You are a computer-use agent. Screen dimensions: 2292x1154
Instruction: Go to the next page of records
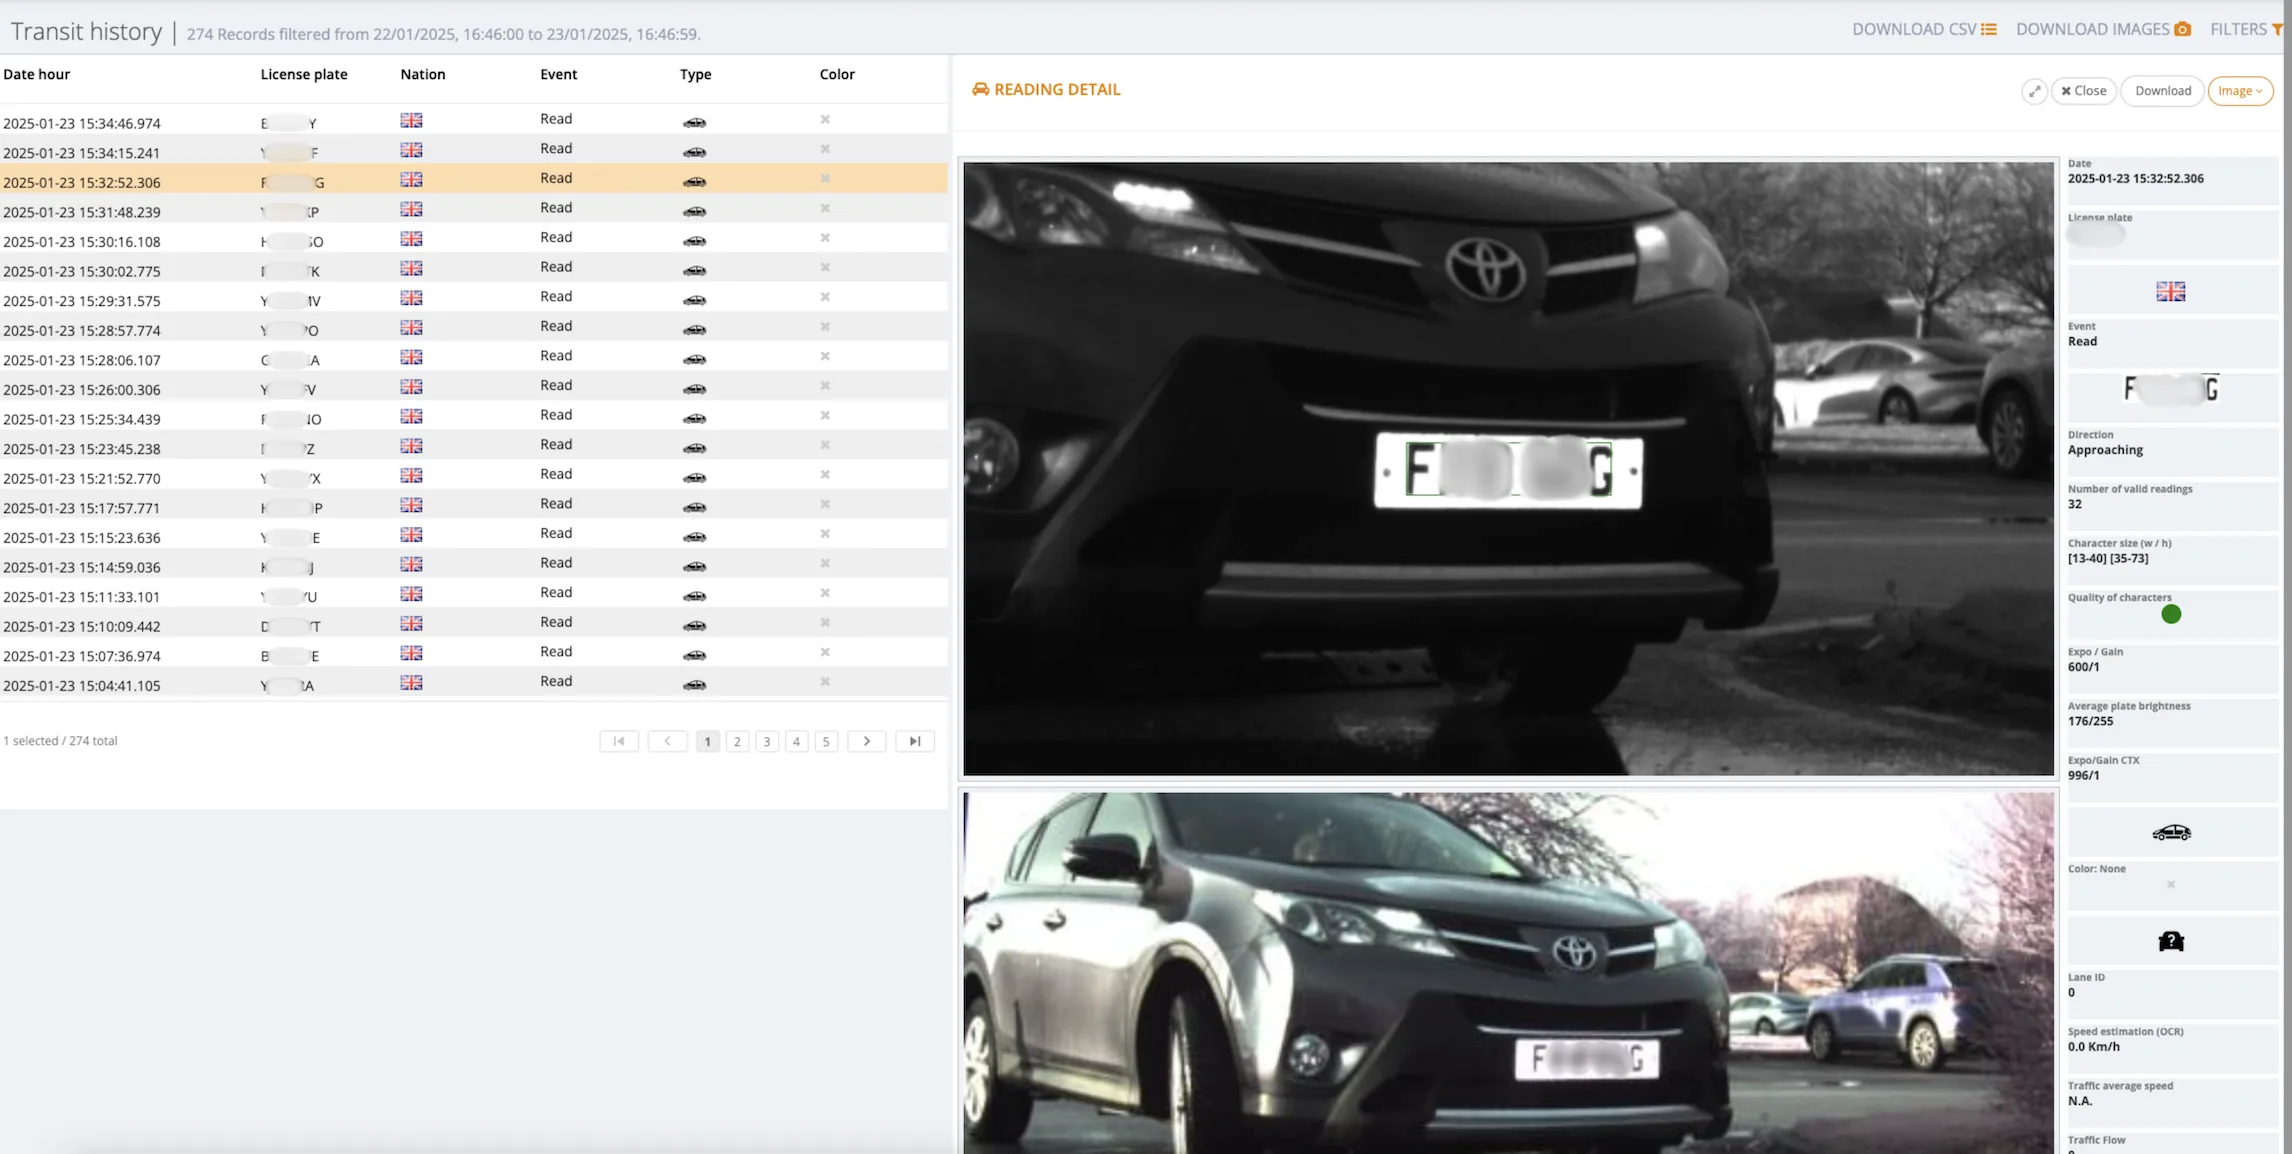point(866,741)
